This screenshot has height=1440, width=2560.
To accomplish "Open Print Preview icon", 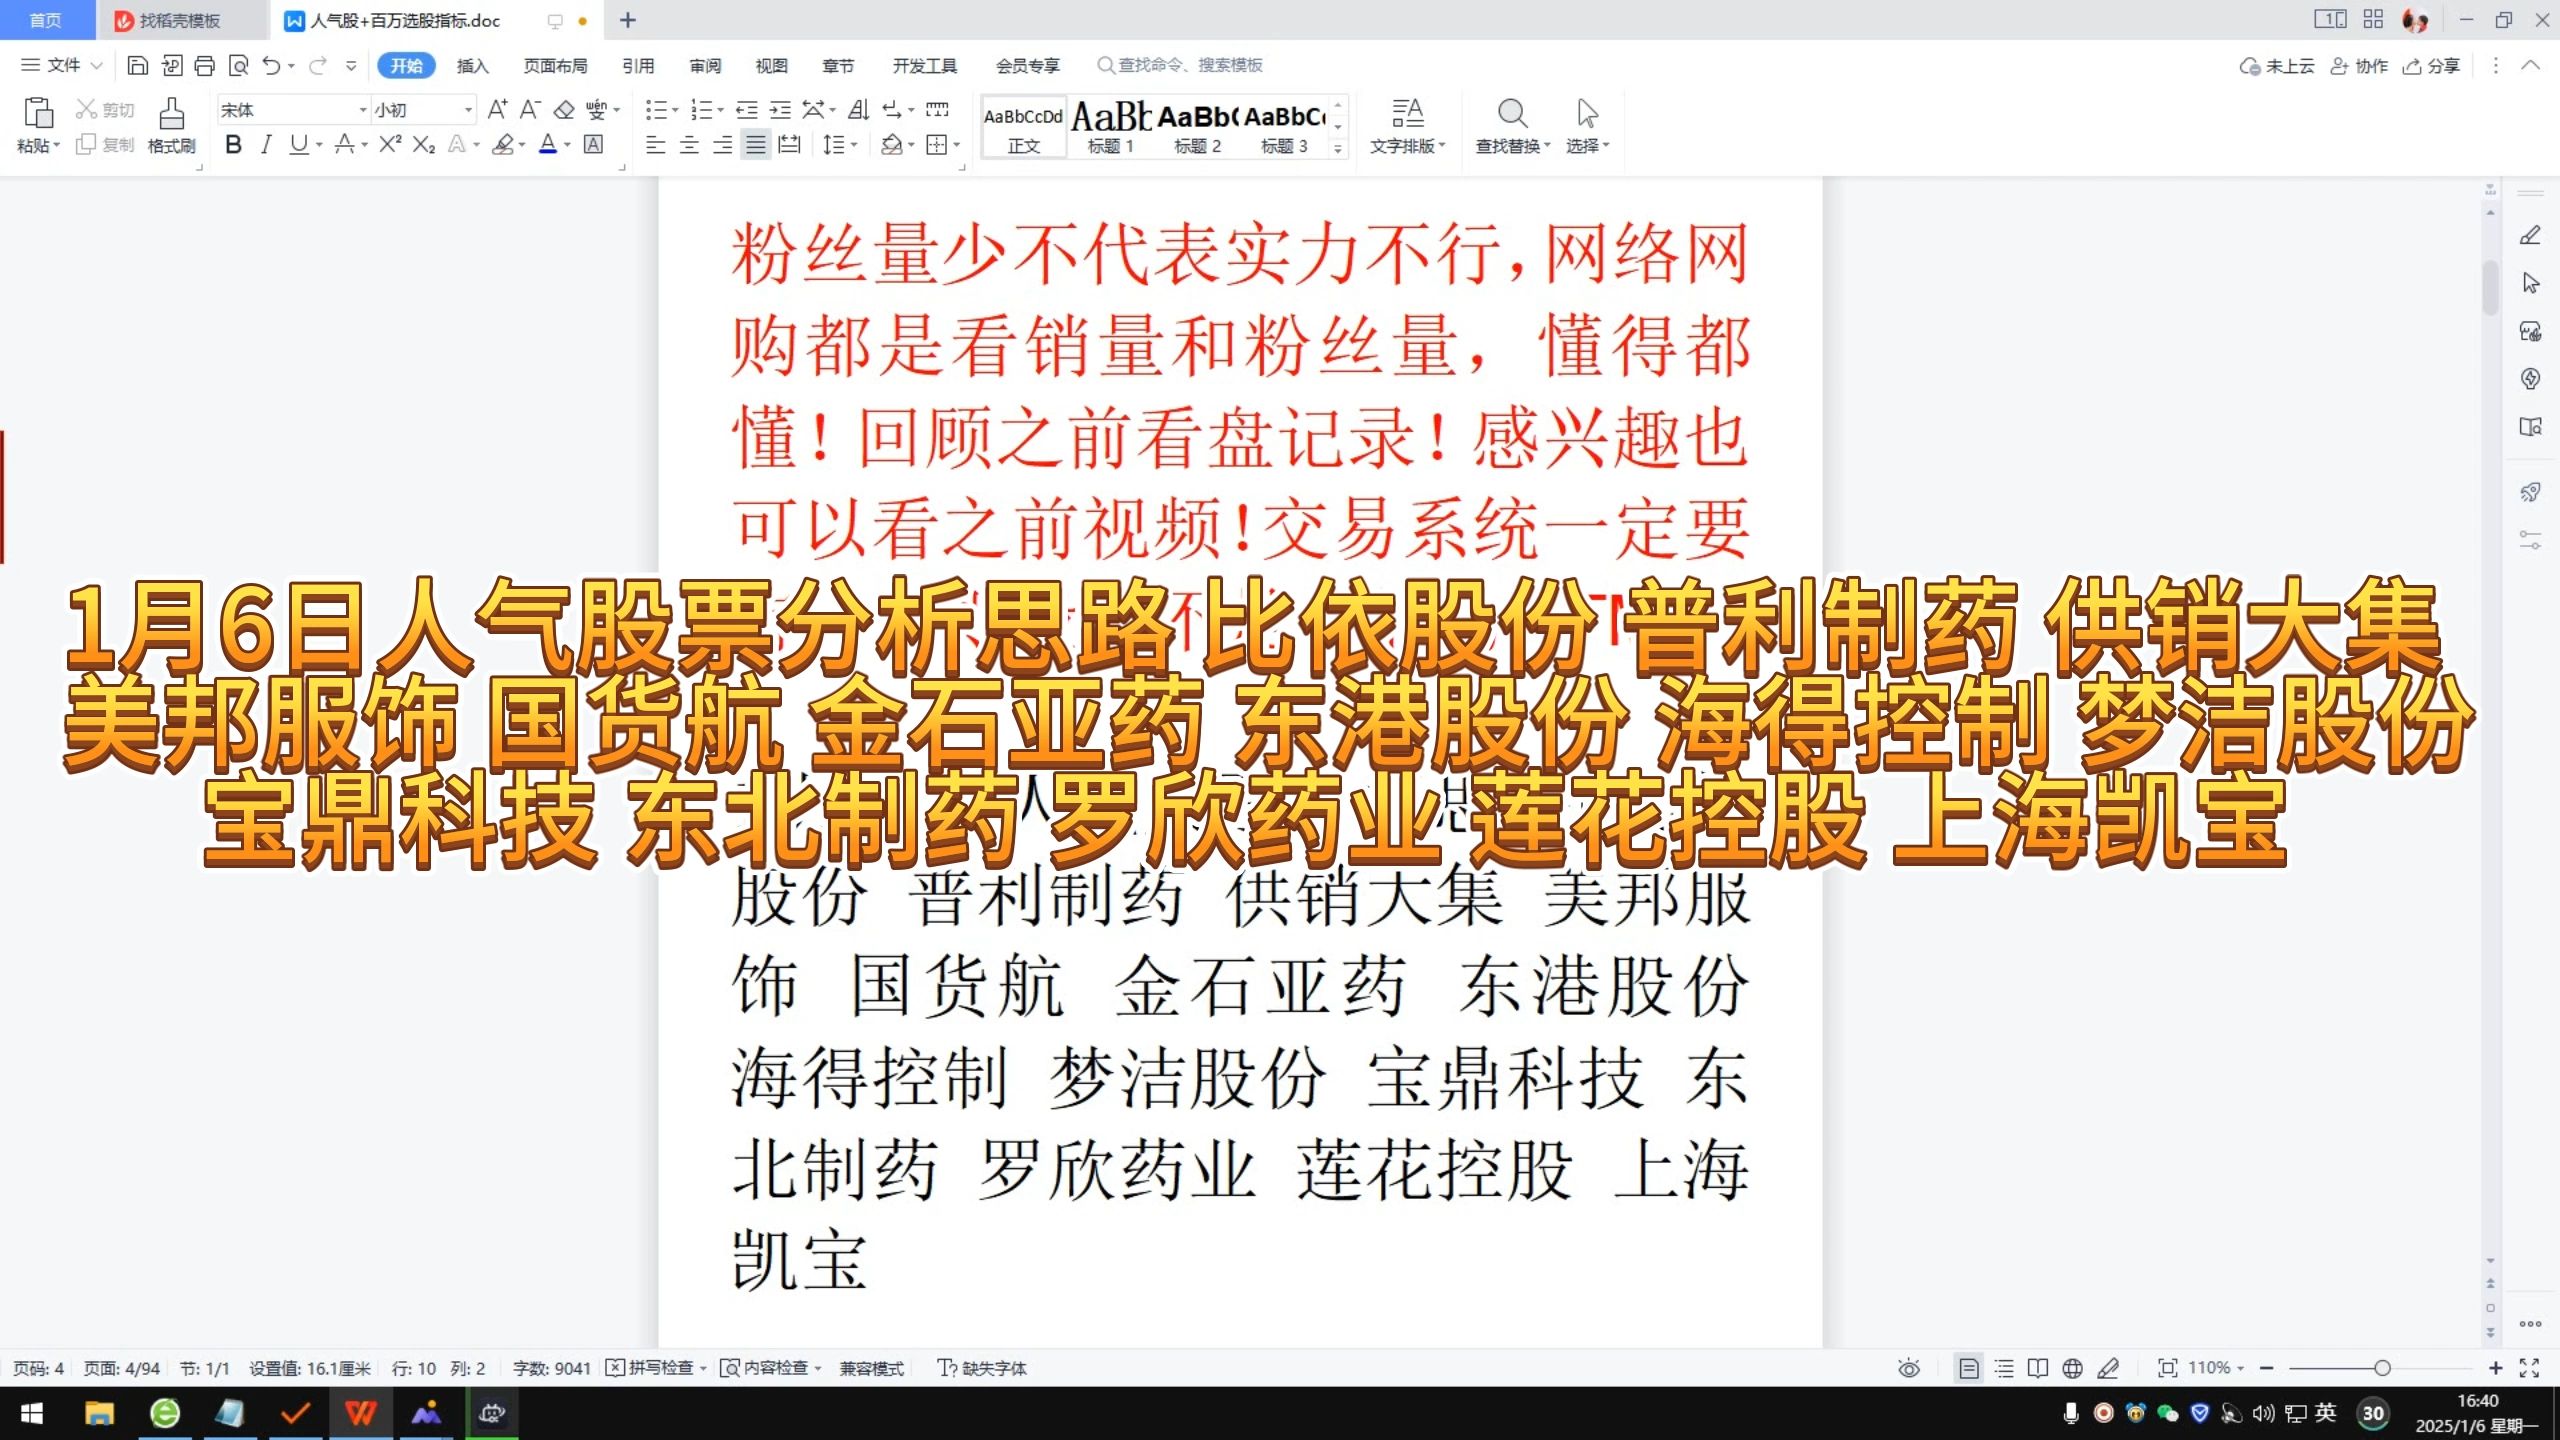I will [x=238, y=66].
